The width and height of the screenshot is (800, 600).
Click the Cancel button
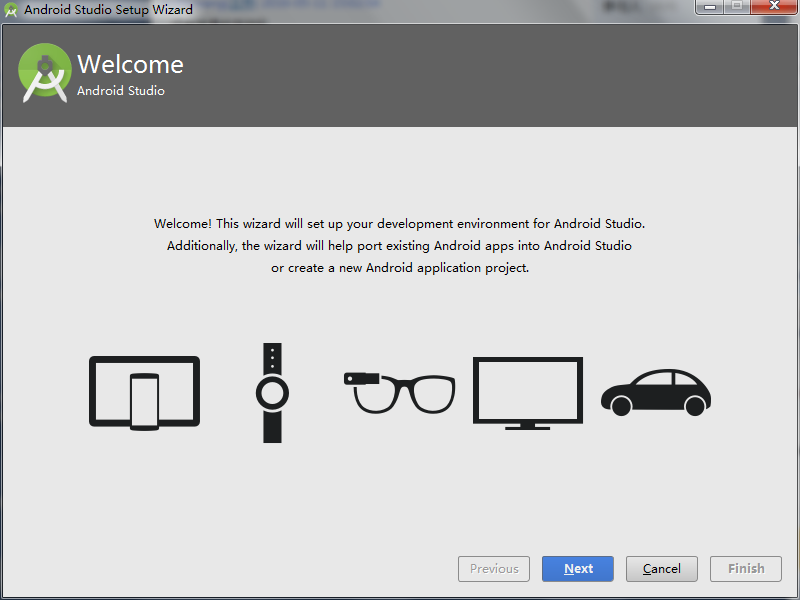pyautogui.click(x=662, y=568)
